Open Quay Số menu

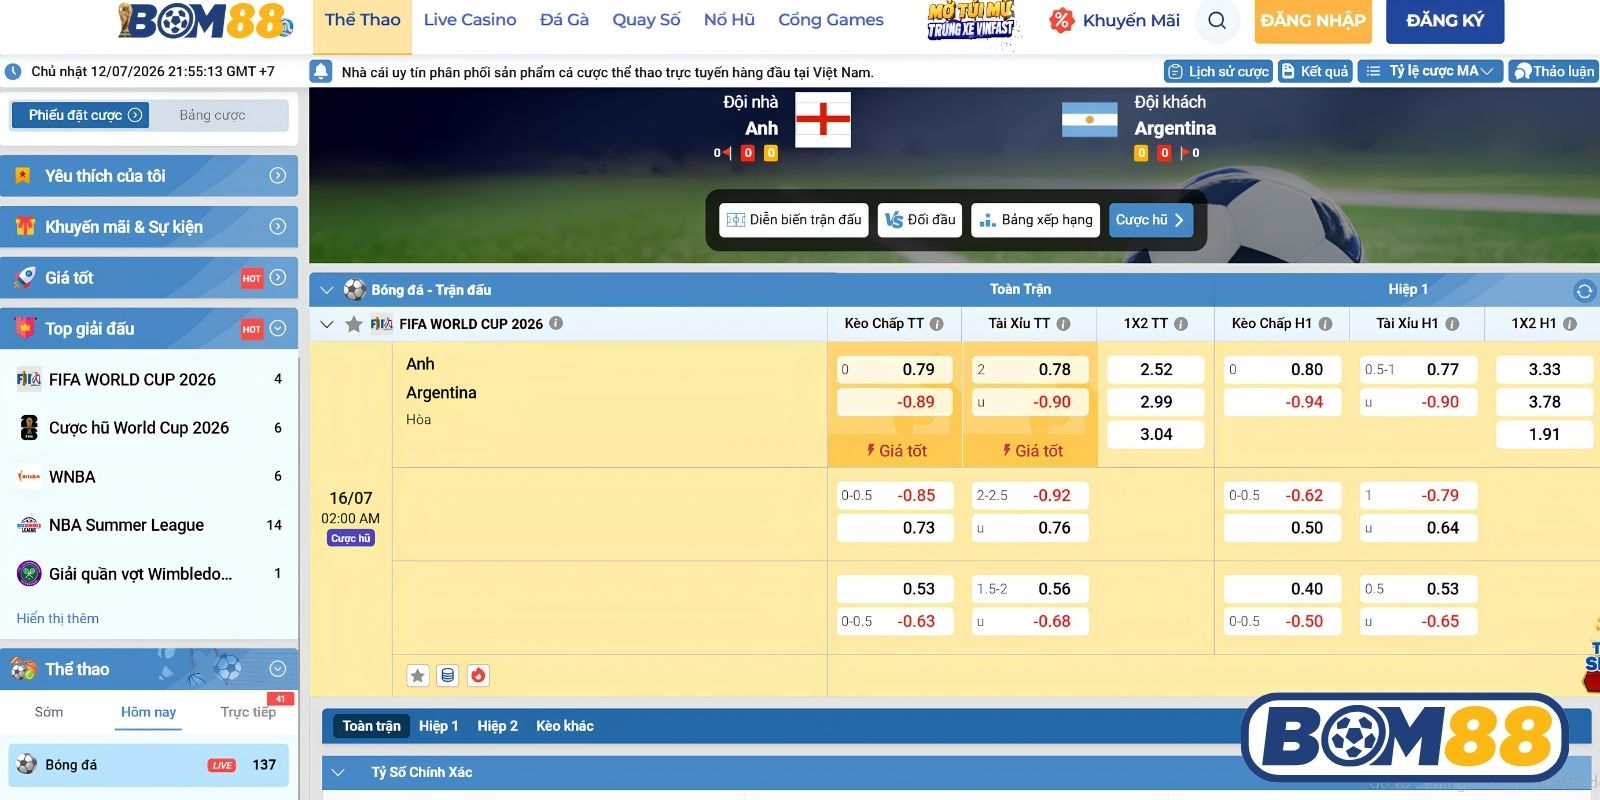point(646,20)
